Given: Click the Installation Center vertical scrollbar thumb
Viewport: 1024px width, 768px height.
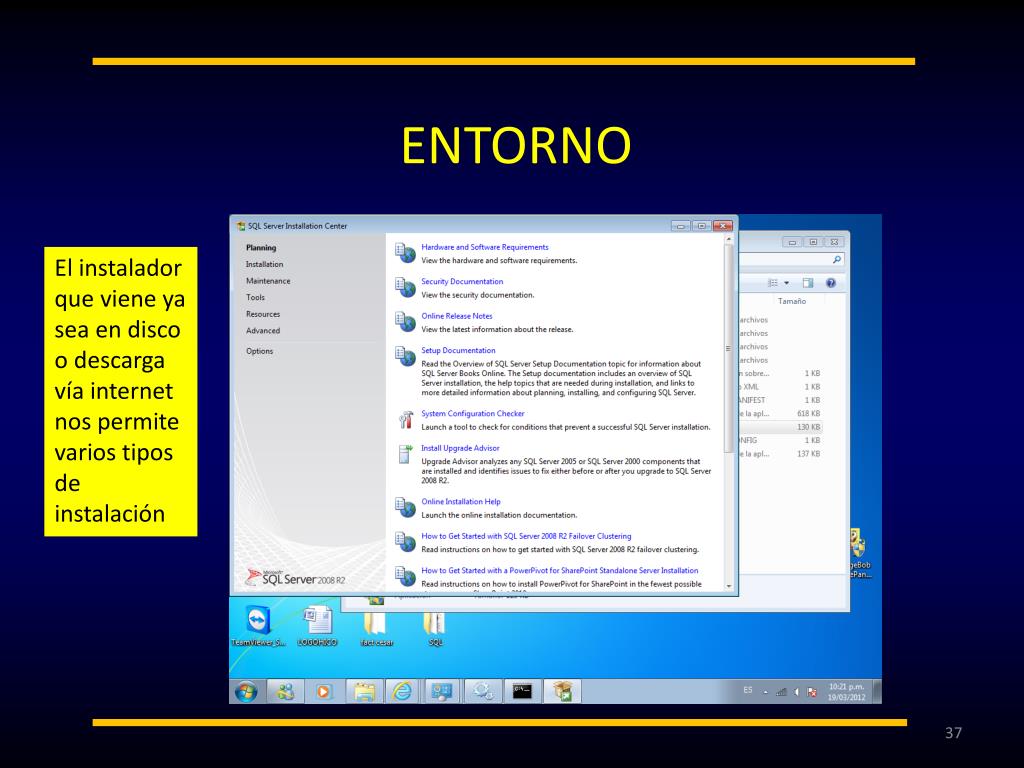Looking at the screenshot, I should [729, 348].
